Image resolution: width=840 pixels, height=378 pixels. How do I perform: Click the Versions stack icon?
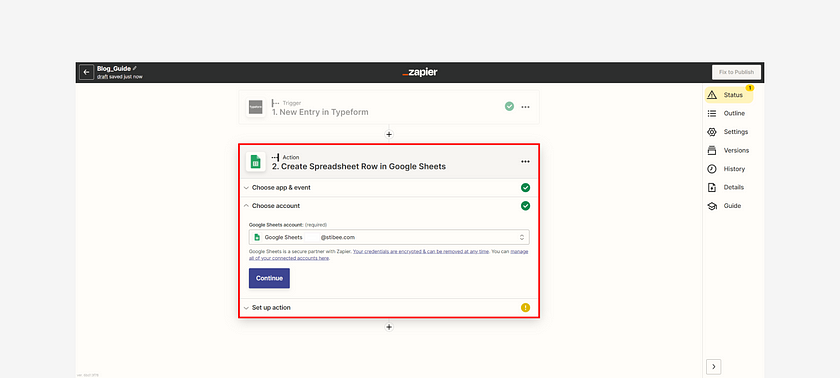pyautogui.click(x=712, y=150)
